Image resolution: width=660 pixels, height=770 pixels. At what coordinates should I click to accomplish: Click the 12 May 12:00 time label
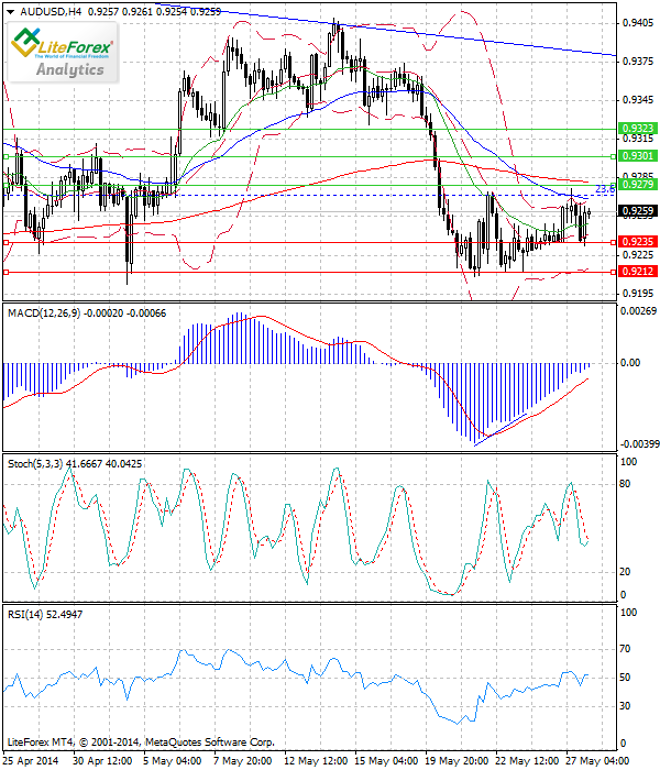pyautogui.click(x=316, y=761)
